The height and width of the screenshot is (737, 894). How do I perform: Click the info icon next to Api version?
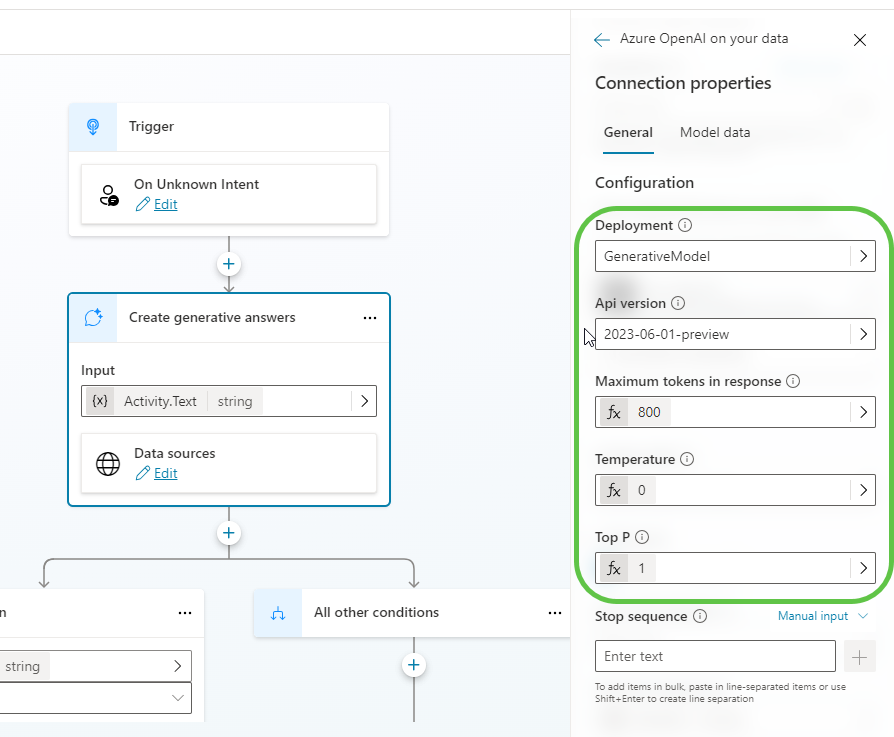[677, 303]
